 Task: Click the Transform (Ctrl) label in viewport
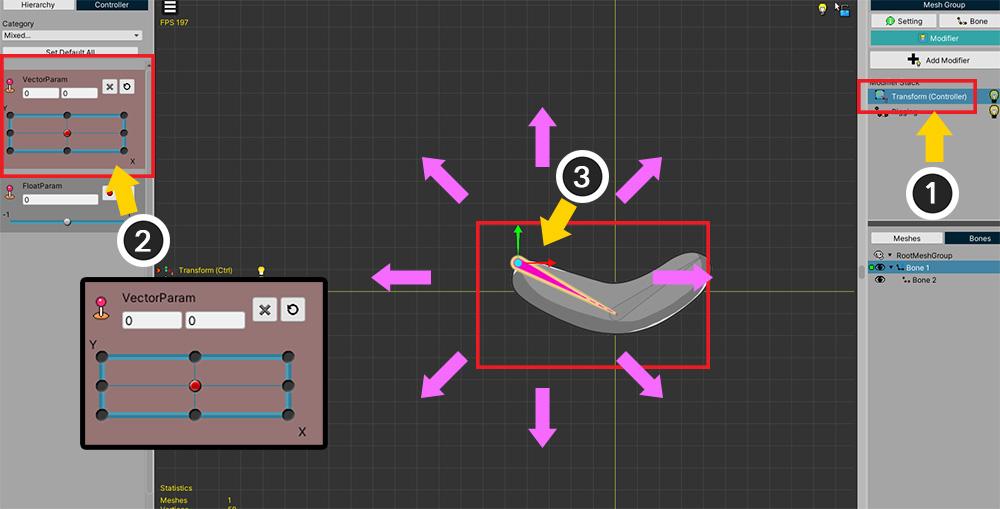[205, 270]
